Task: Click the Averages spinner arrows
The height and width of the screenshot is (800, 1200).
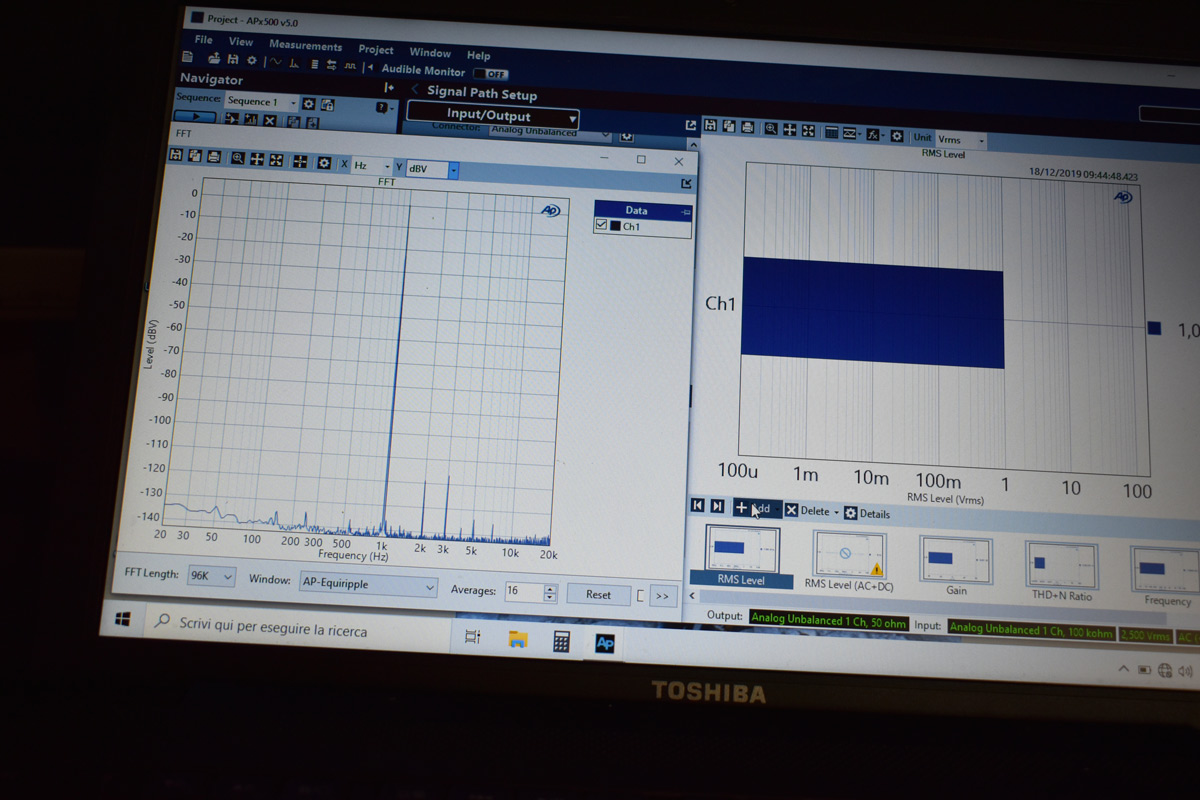Action: 550,593
